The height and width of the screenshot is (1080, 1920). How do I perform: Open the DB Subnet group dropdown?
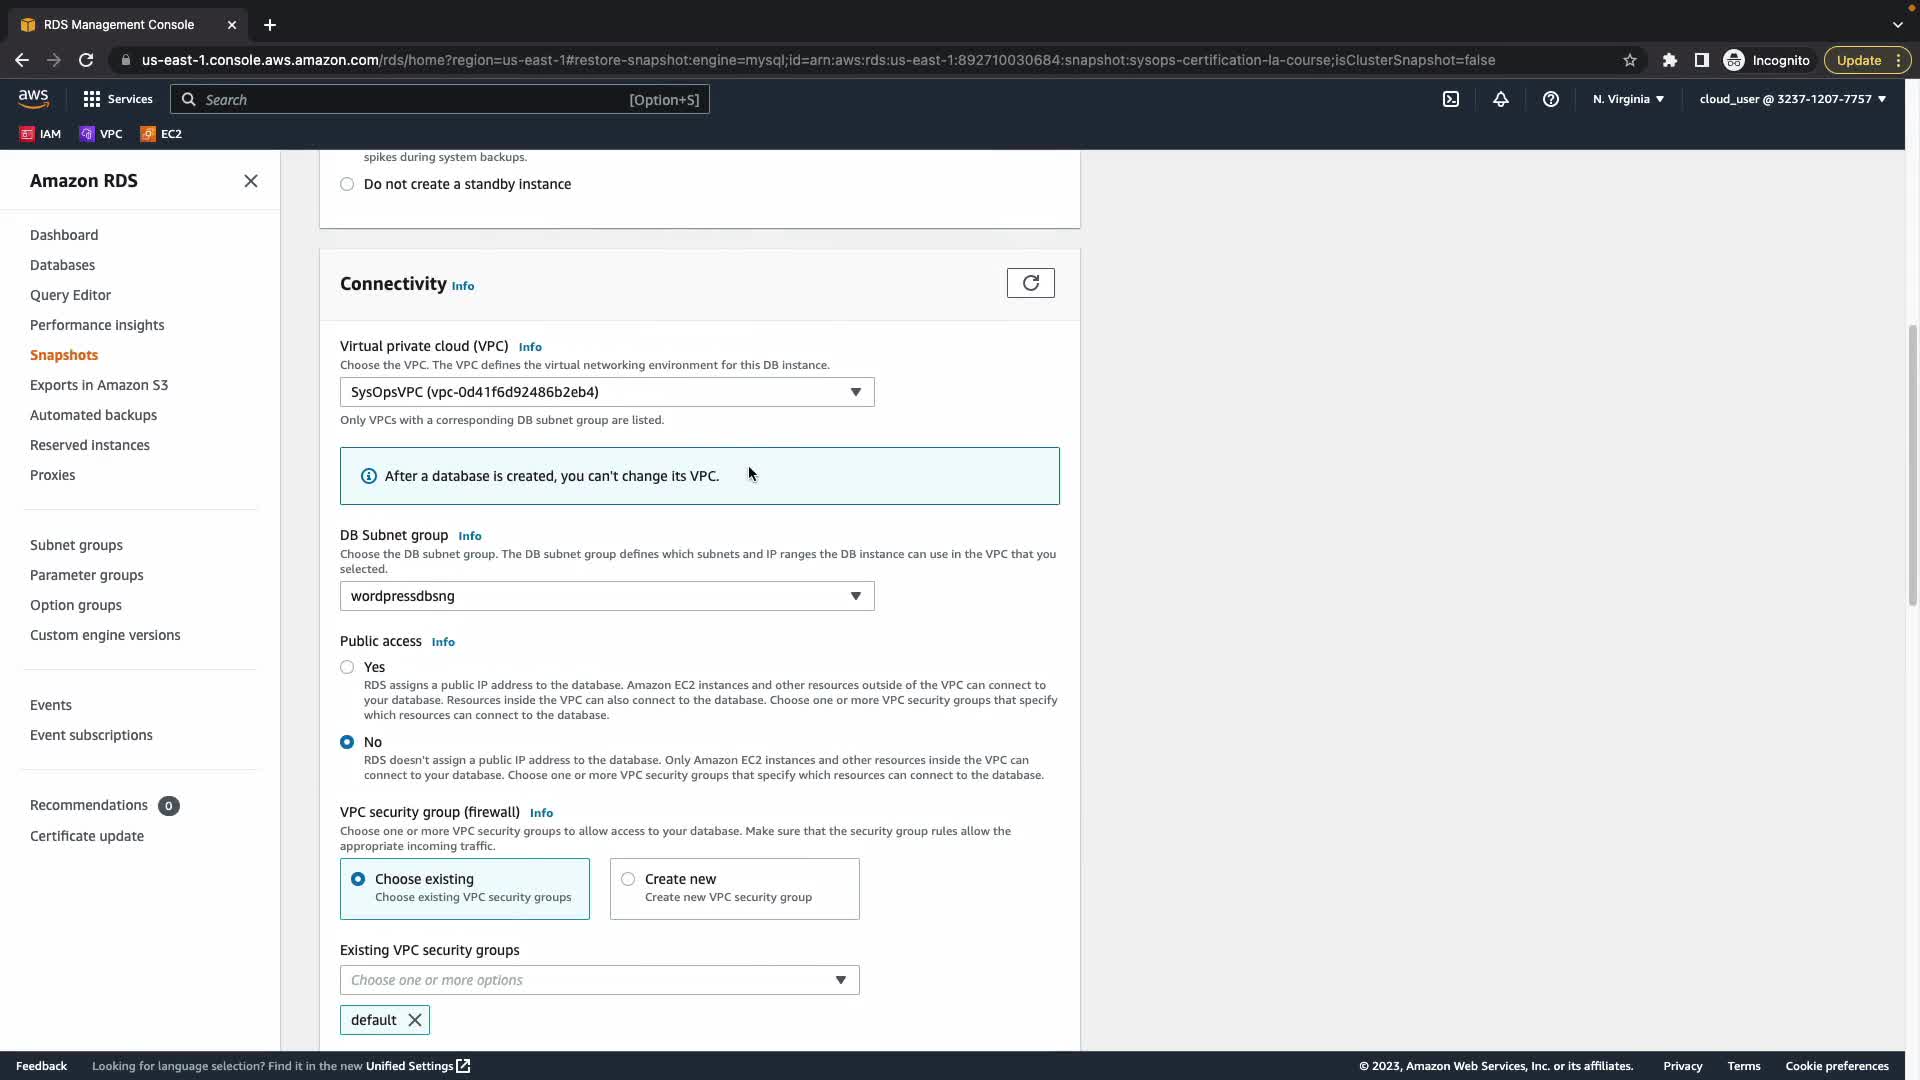[606, 596]
